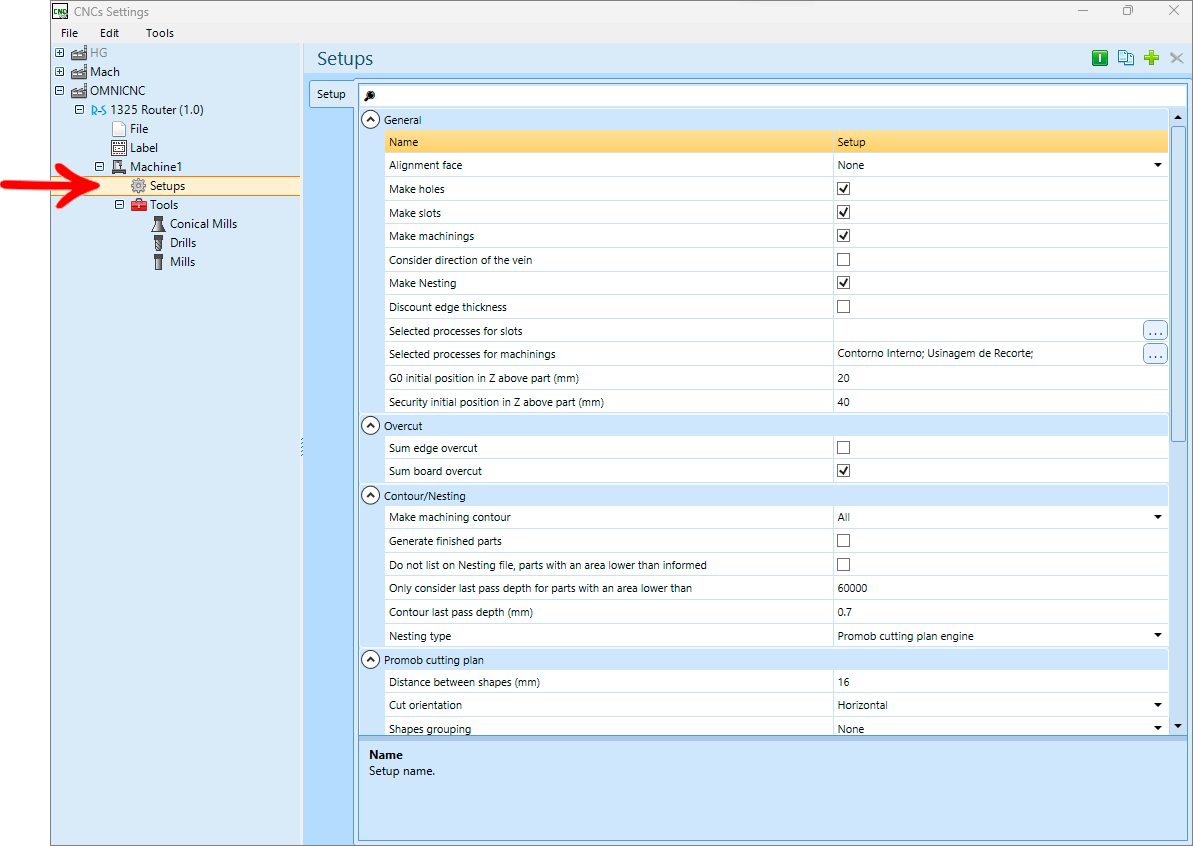Collapse the Overcut section
The width and height of the screenshot is (1193, 846).
(370, 426)
